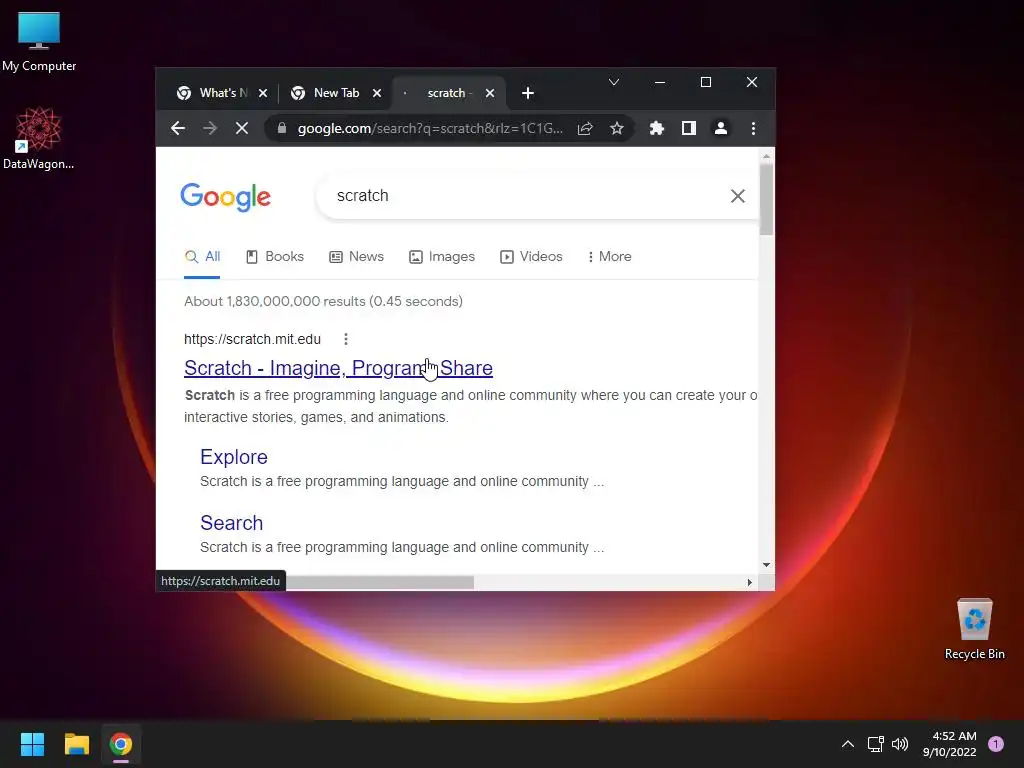
Task: Close the What's New tab
Action: click(263, 93)
